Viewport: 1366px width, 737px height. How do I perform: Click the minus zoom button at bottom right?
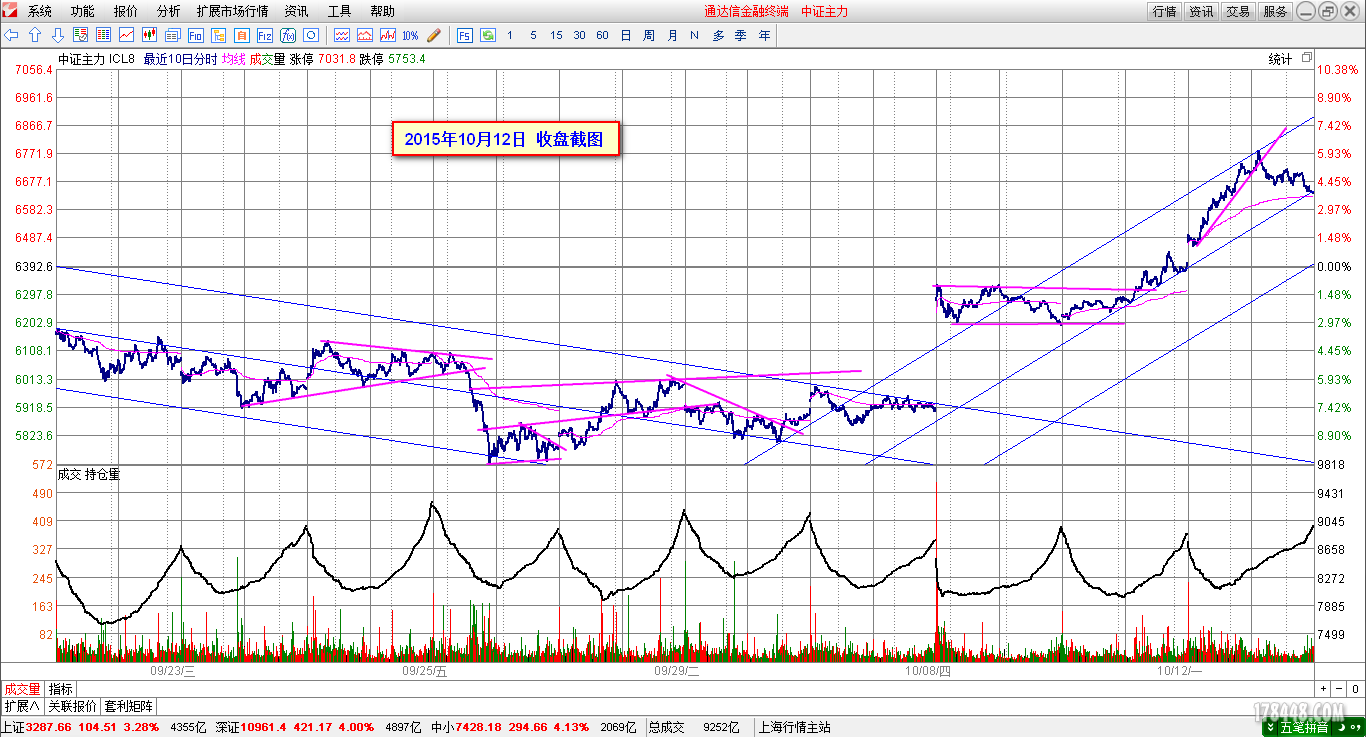click(x=1339, y=689)
